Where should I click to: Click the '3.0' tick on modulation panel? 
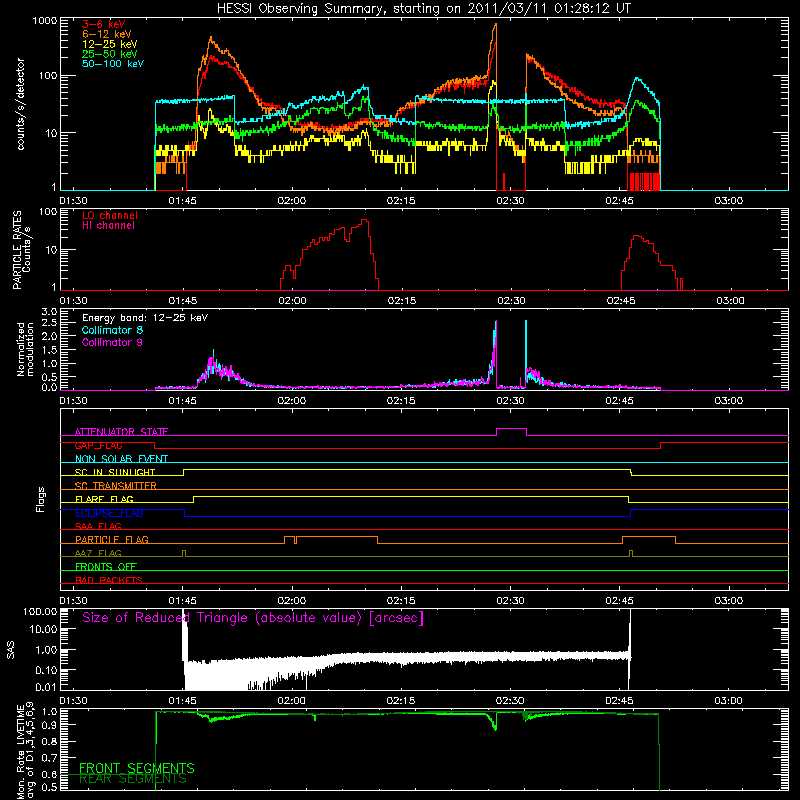[x=49, y=312]
